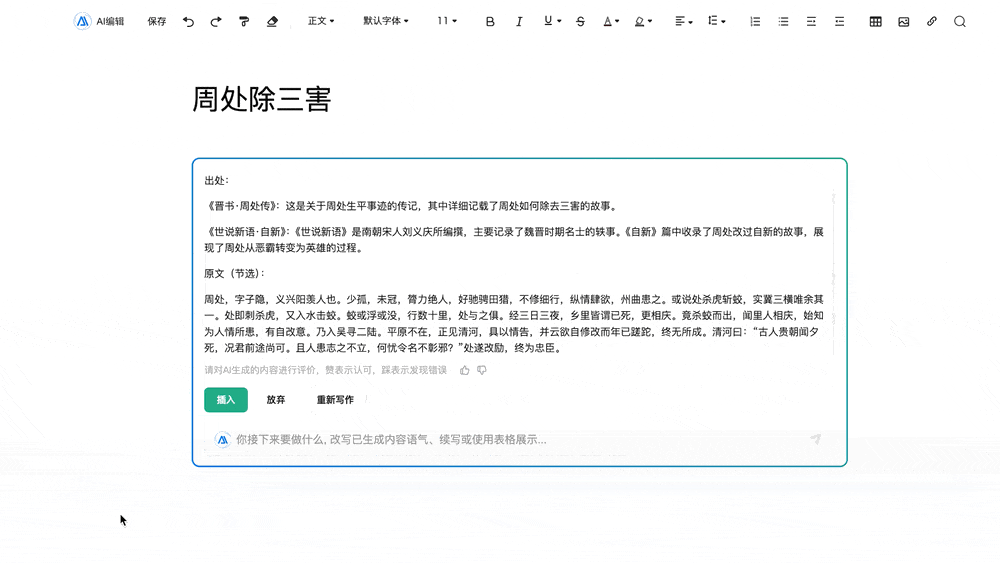
Task: Toggle italic formatting
Action: coord(519,21)
